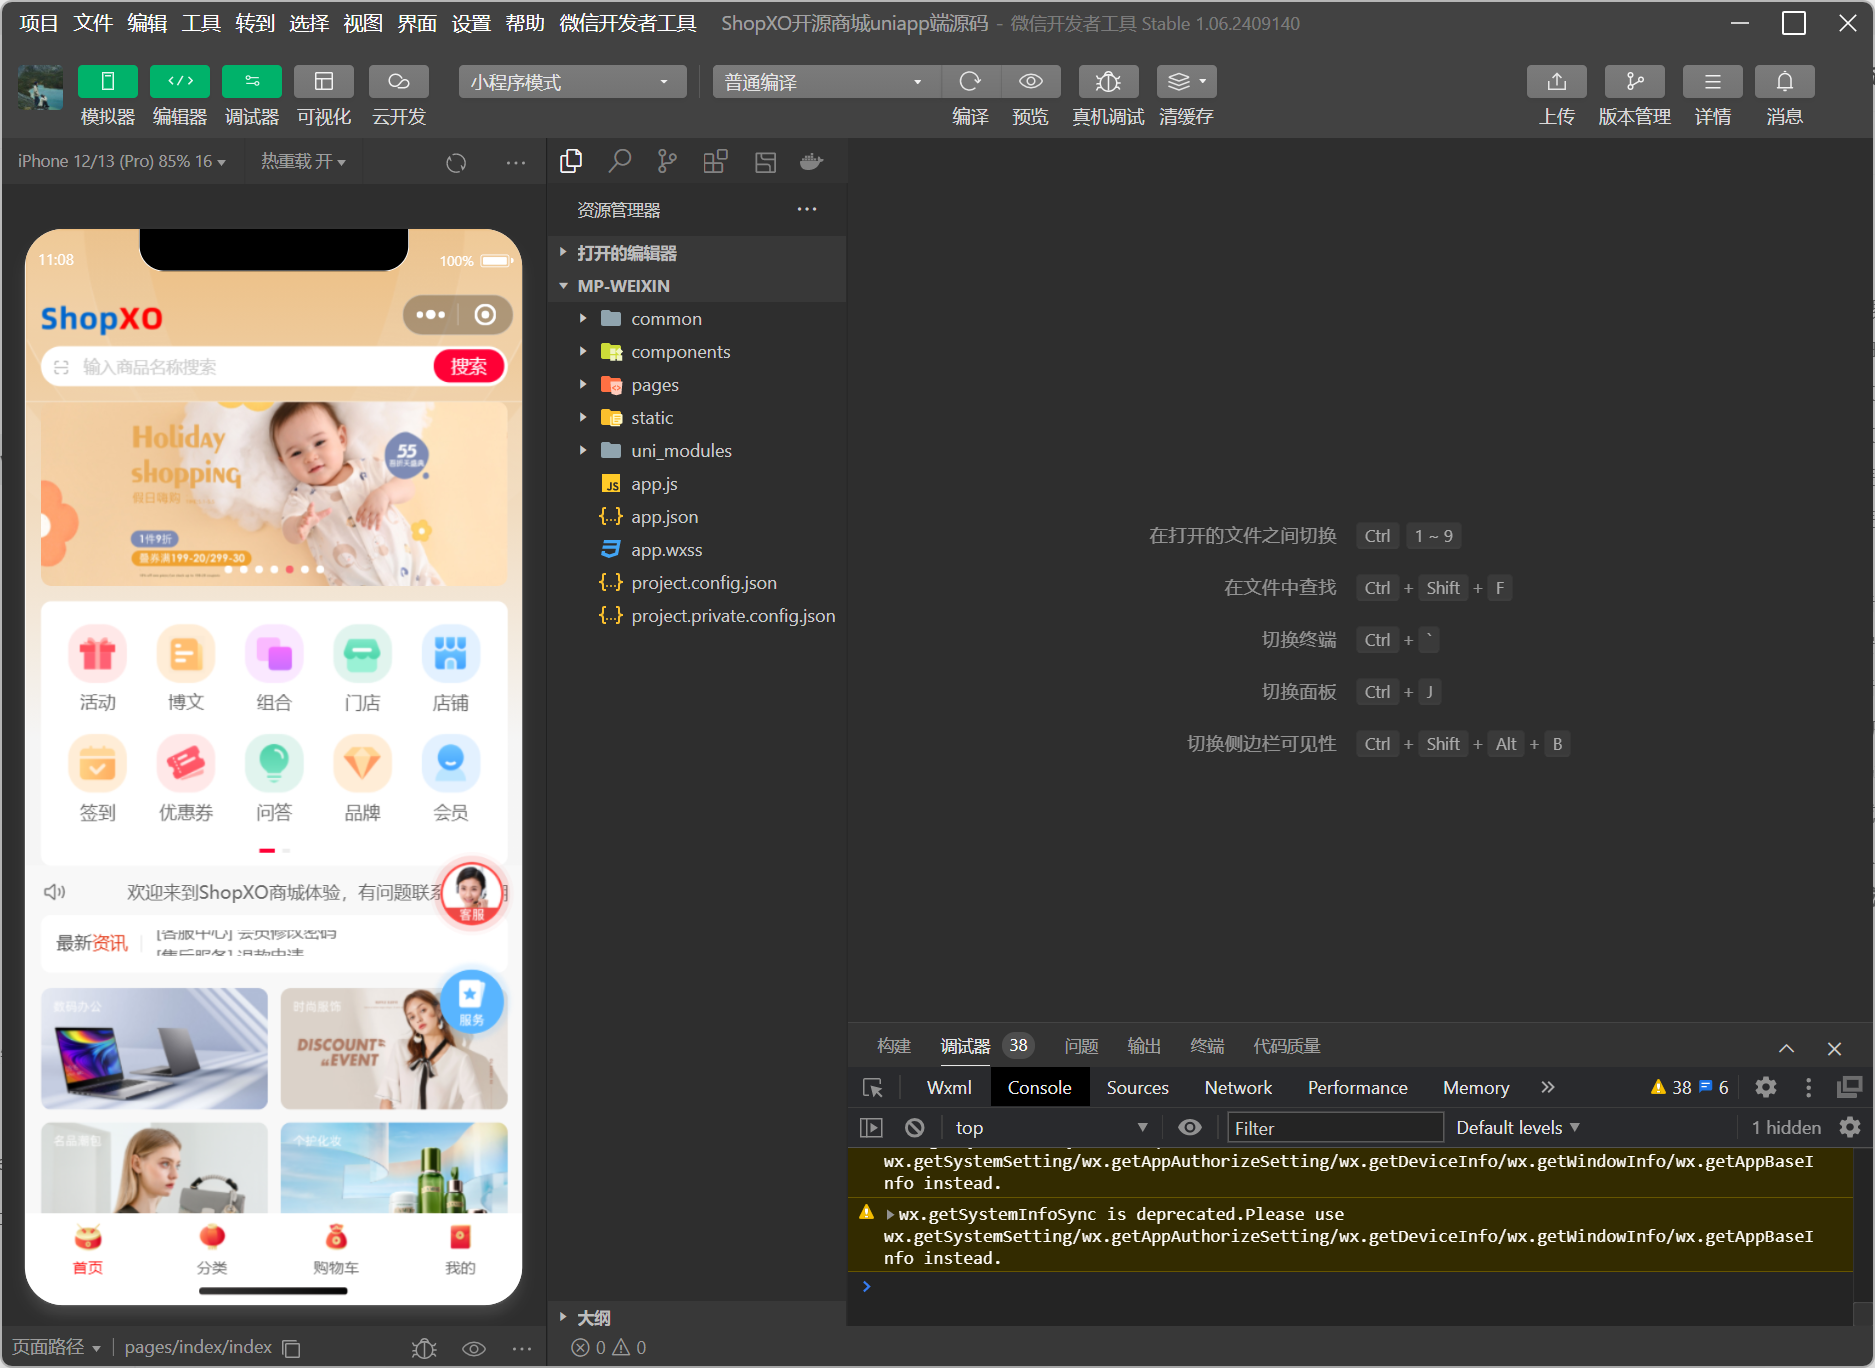Show more devtools tabs chevron

(1548, 1087)
